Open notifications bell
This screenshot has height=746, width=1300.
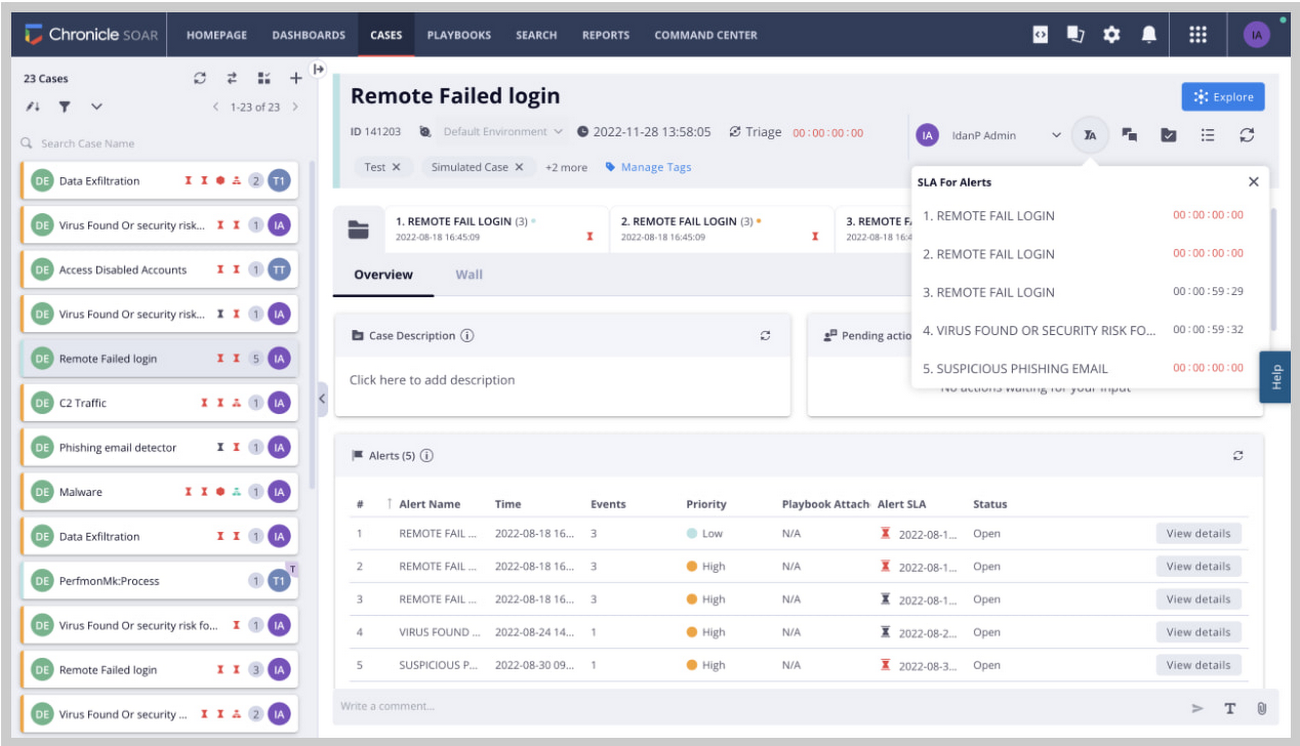click(x=1149, y=35)
